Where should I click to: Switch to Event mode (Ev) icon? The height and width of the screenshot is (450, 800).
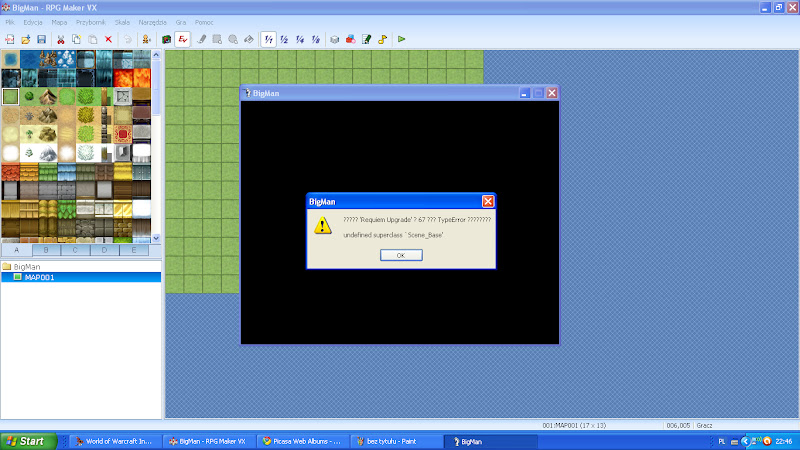pos(182,39)
